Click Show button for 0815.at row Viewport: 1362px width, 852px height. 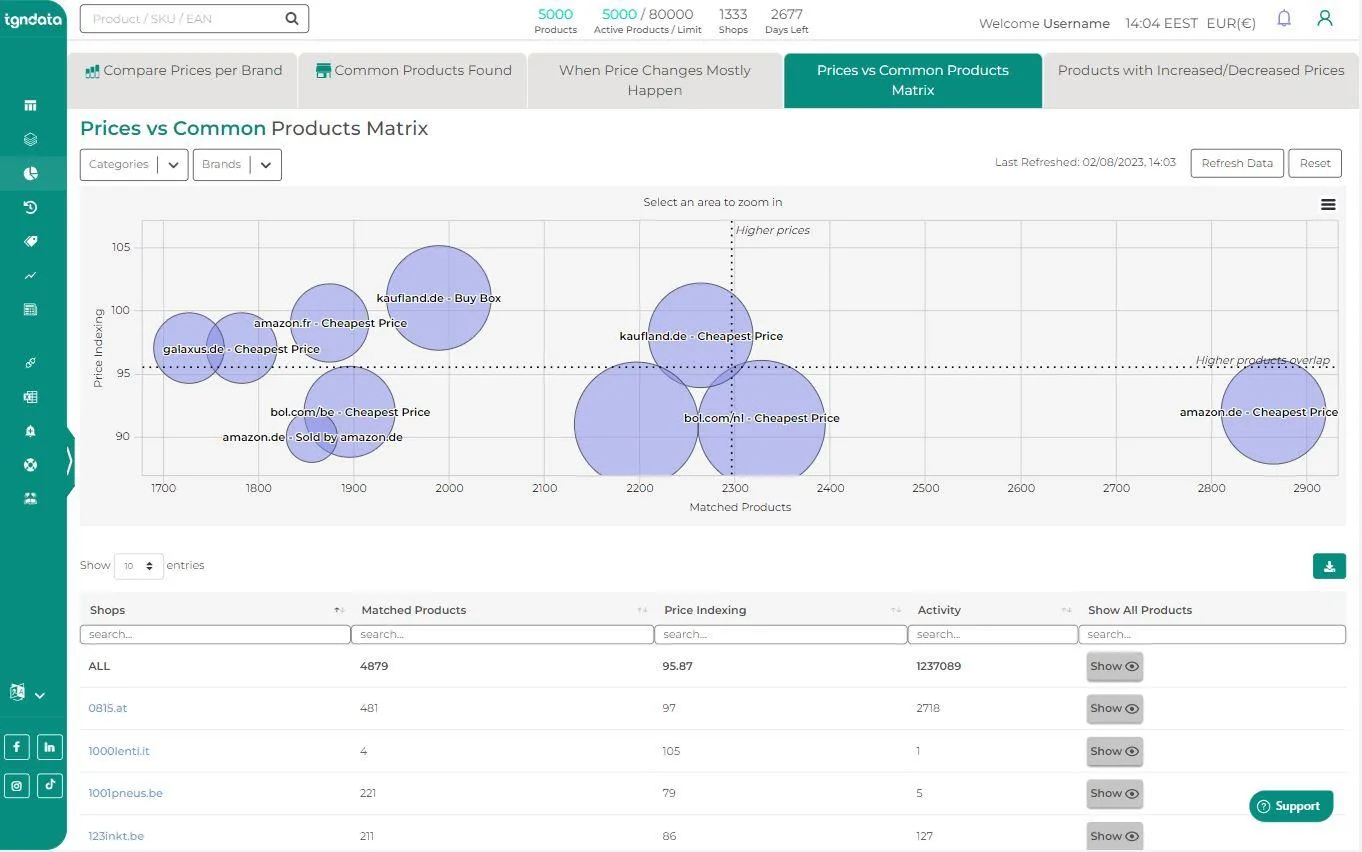click(x=1114, y=708)
